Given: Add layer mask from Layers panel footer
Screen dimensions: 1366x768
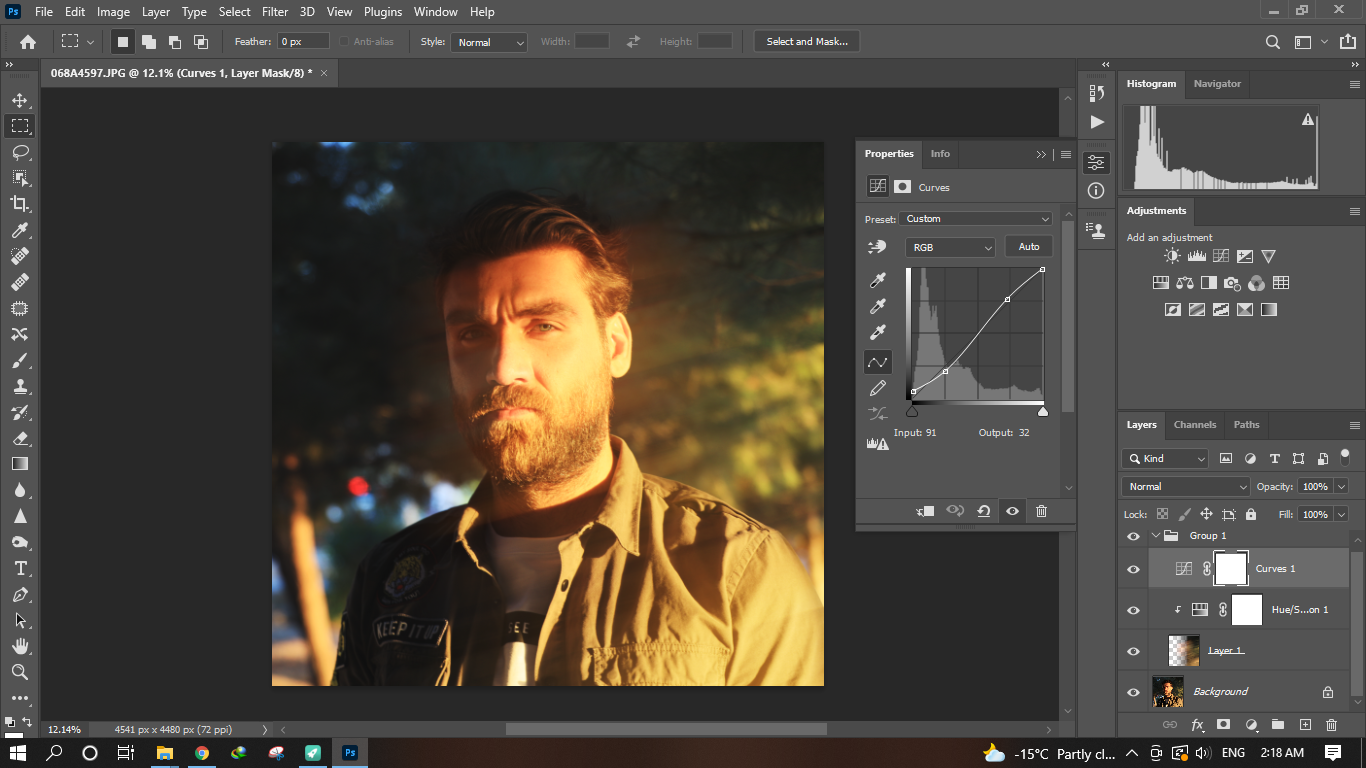Looking at the screenshot, I should [1223, 724].
